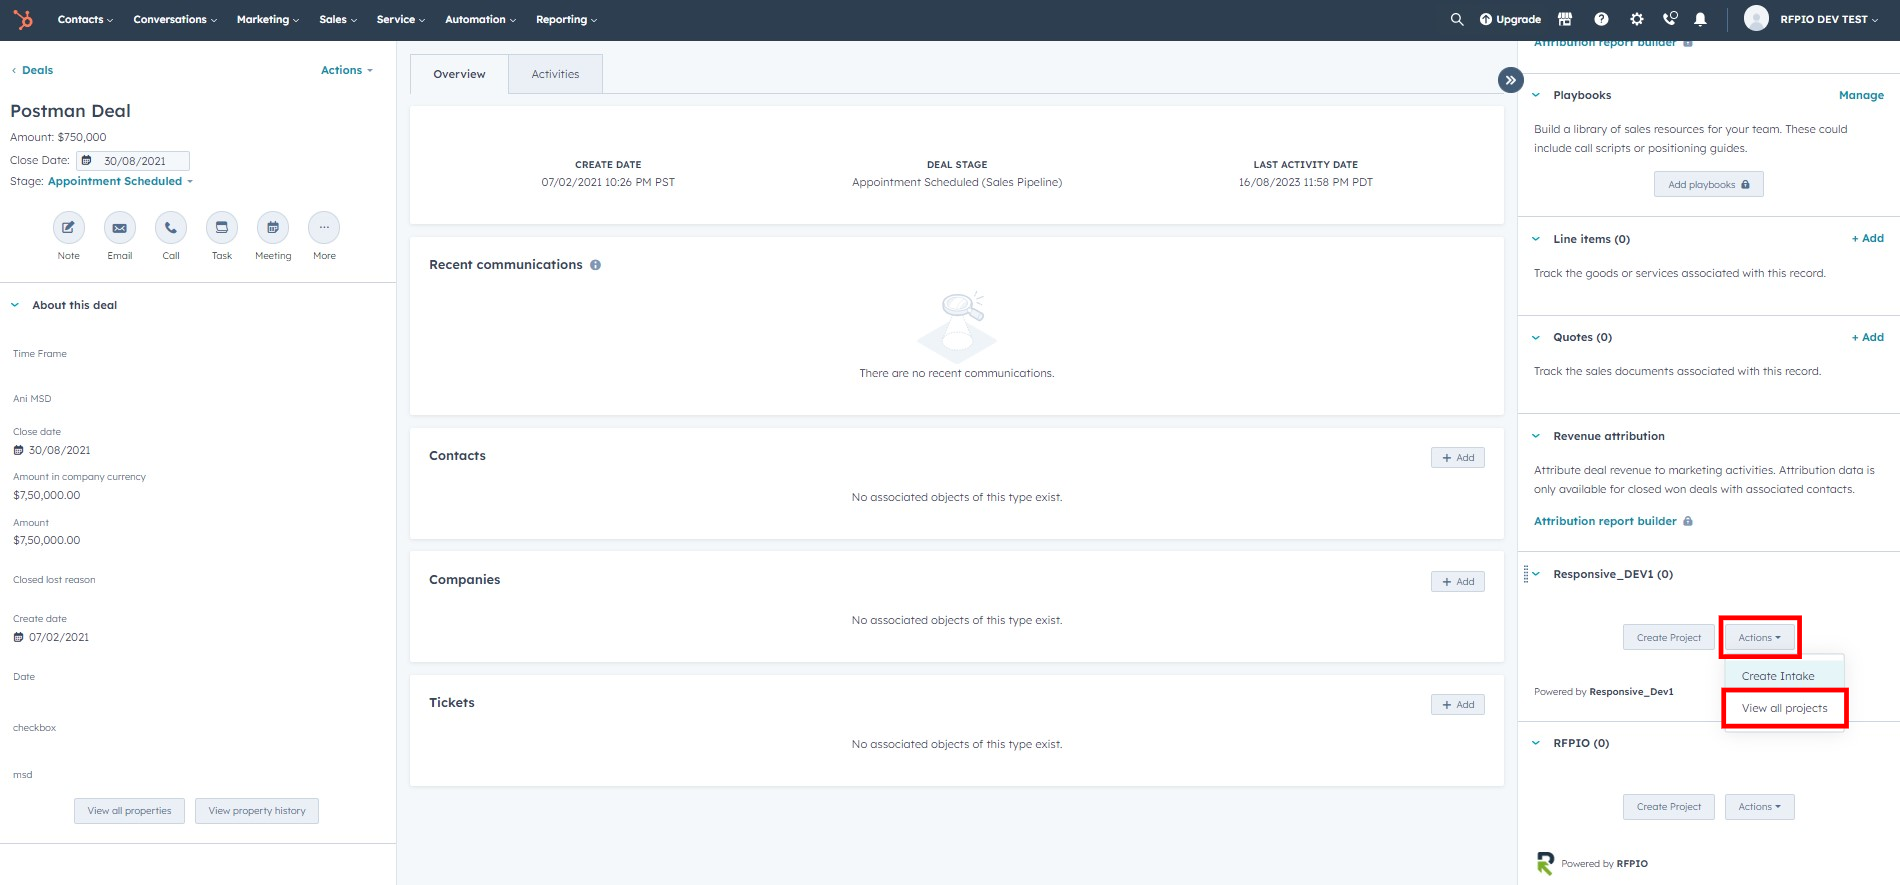Click the Upgrade arrow icon

click(1486, 19)
